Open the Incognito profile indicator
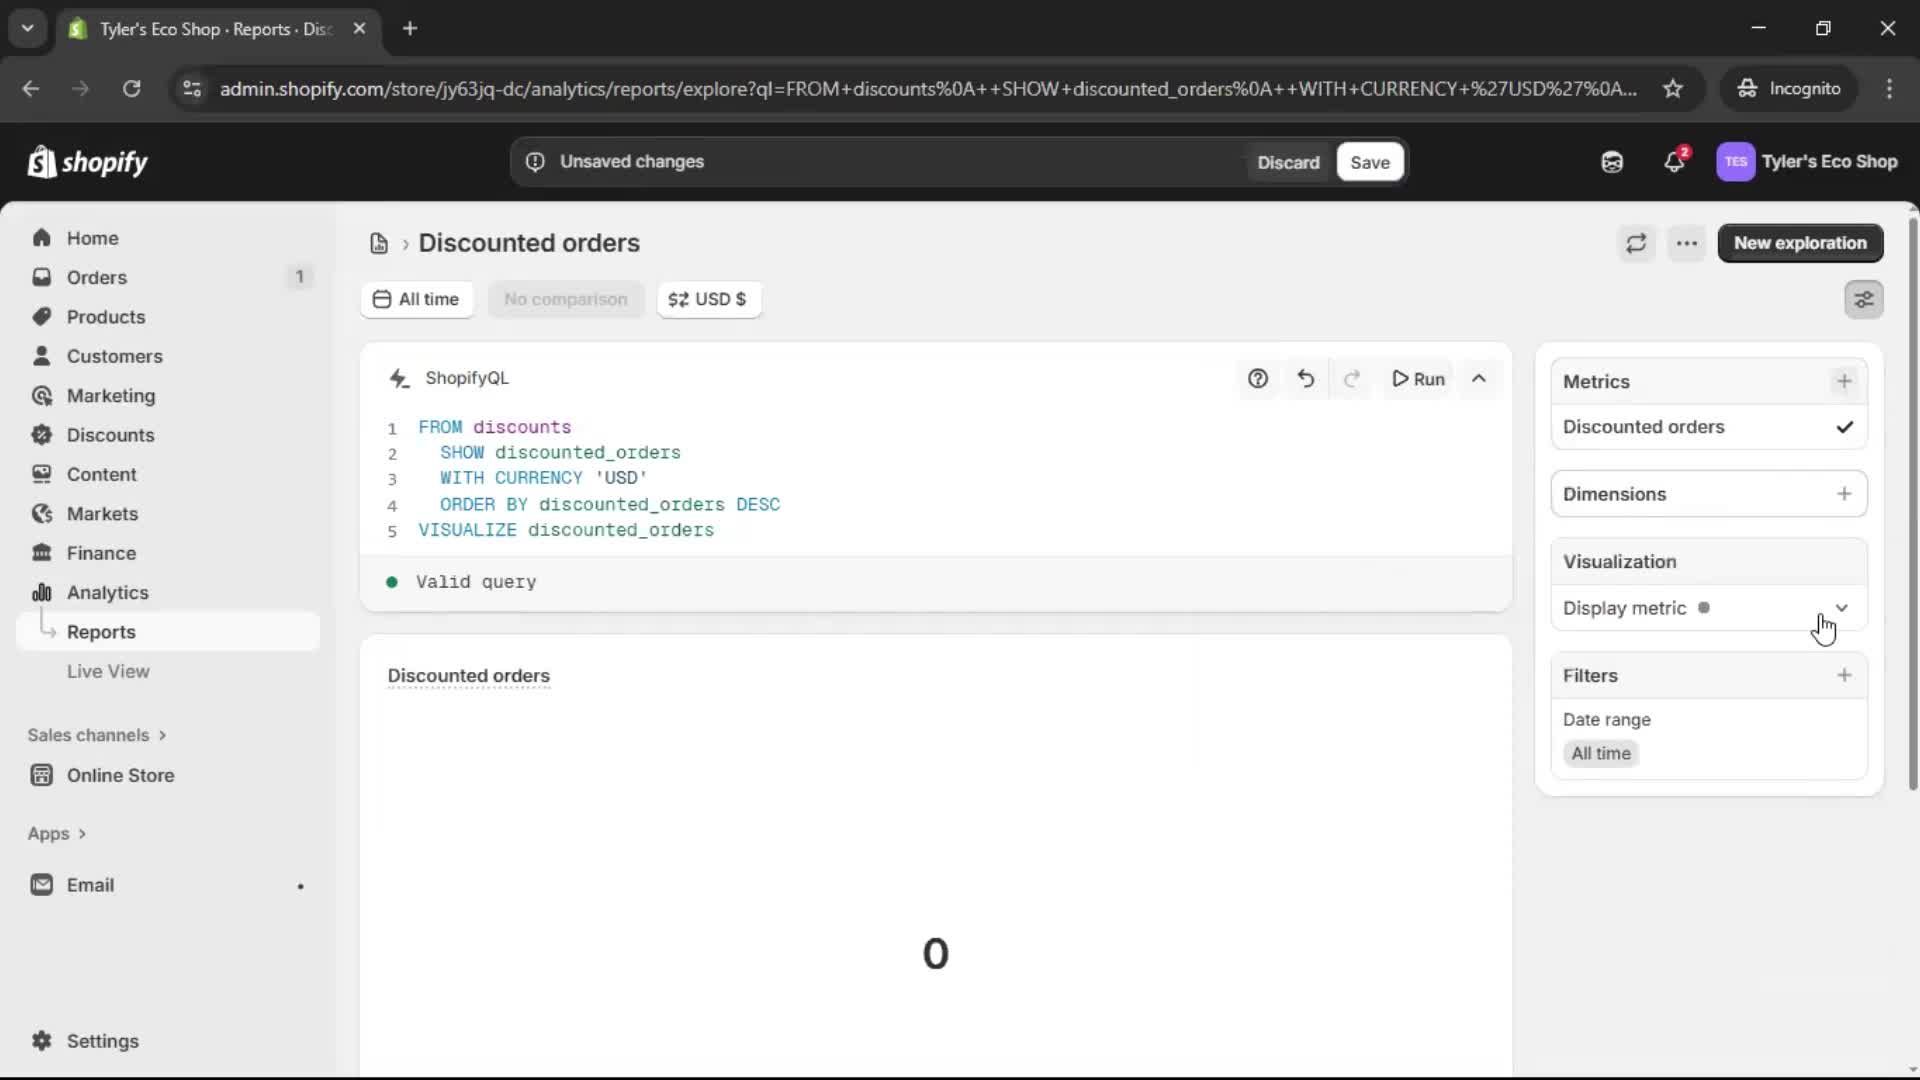 click(x=1789, y=88)
